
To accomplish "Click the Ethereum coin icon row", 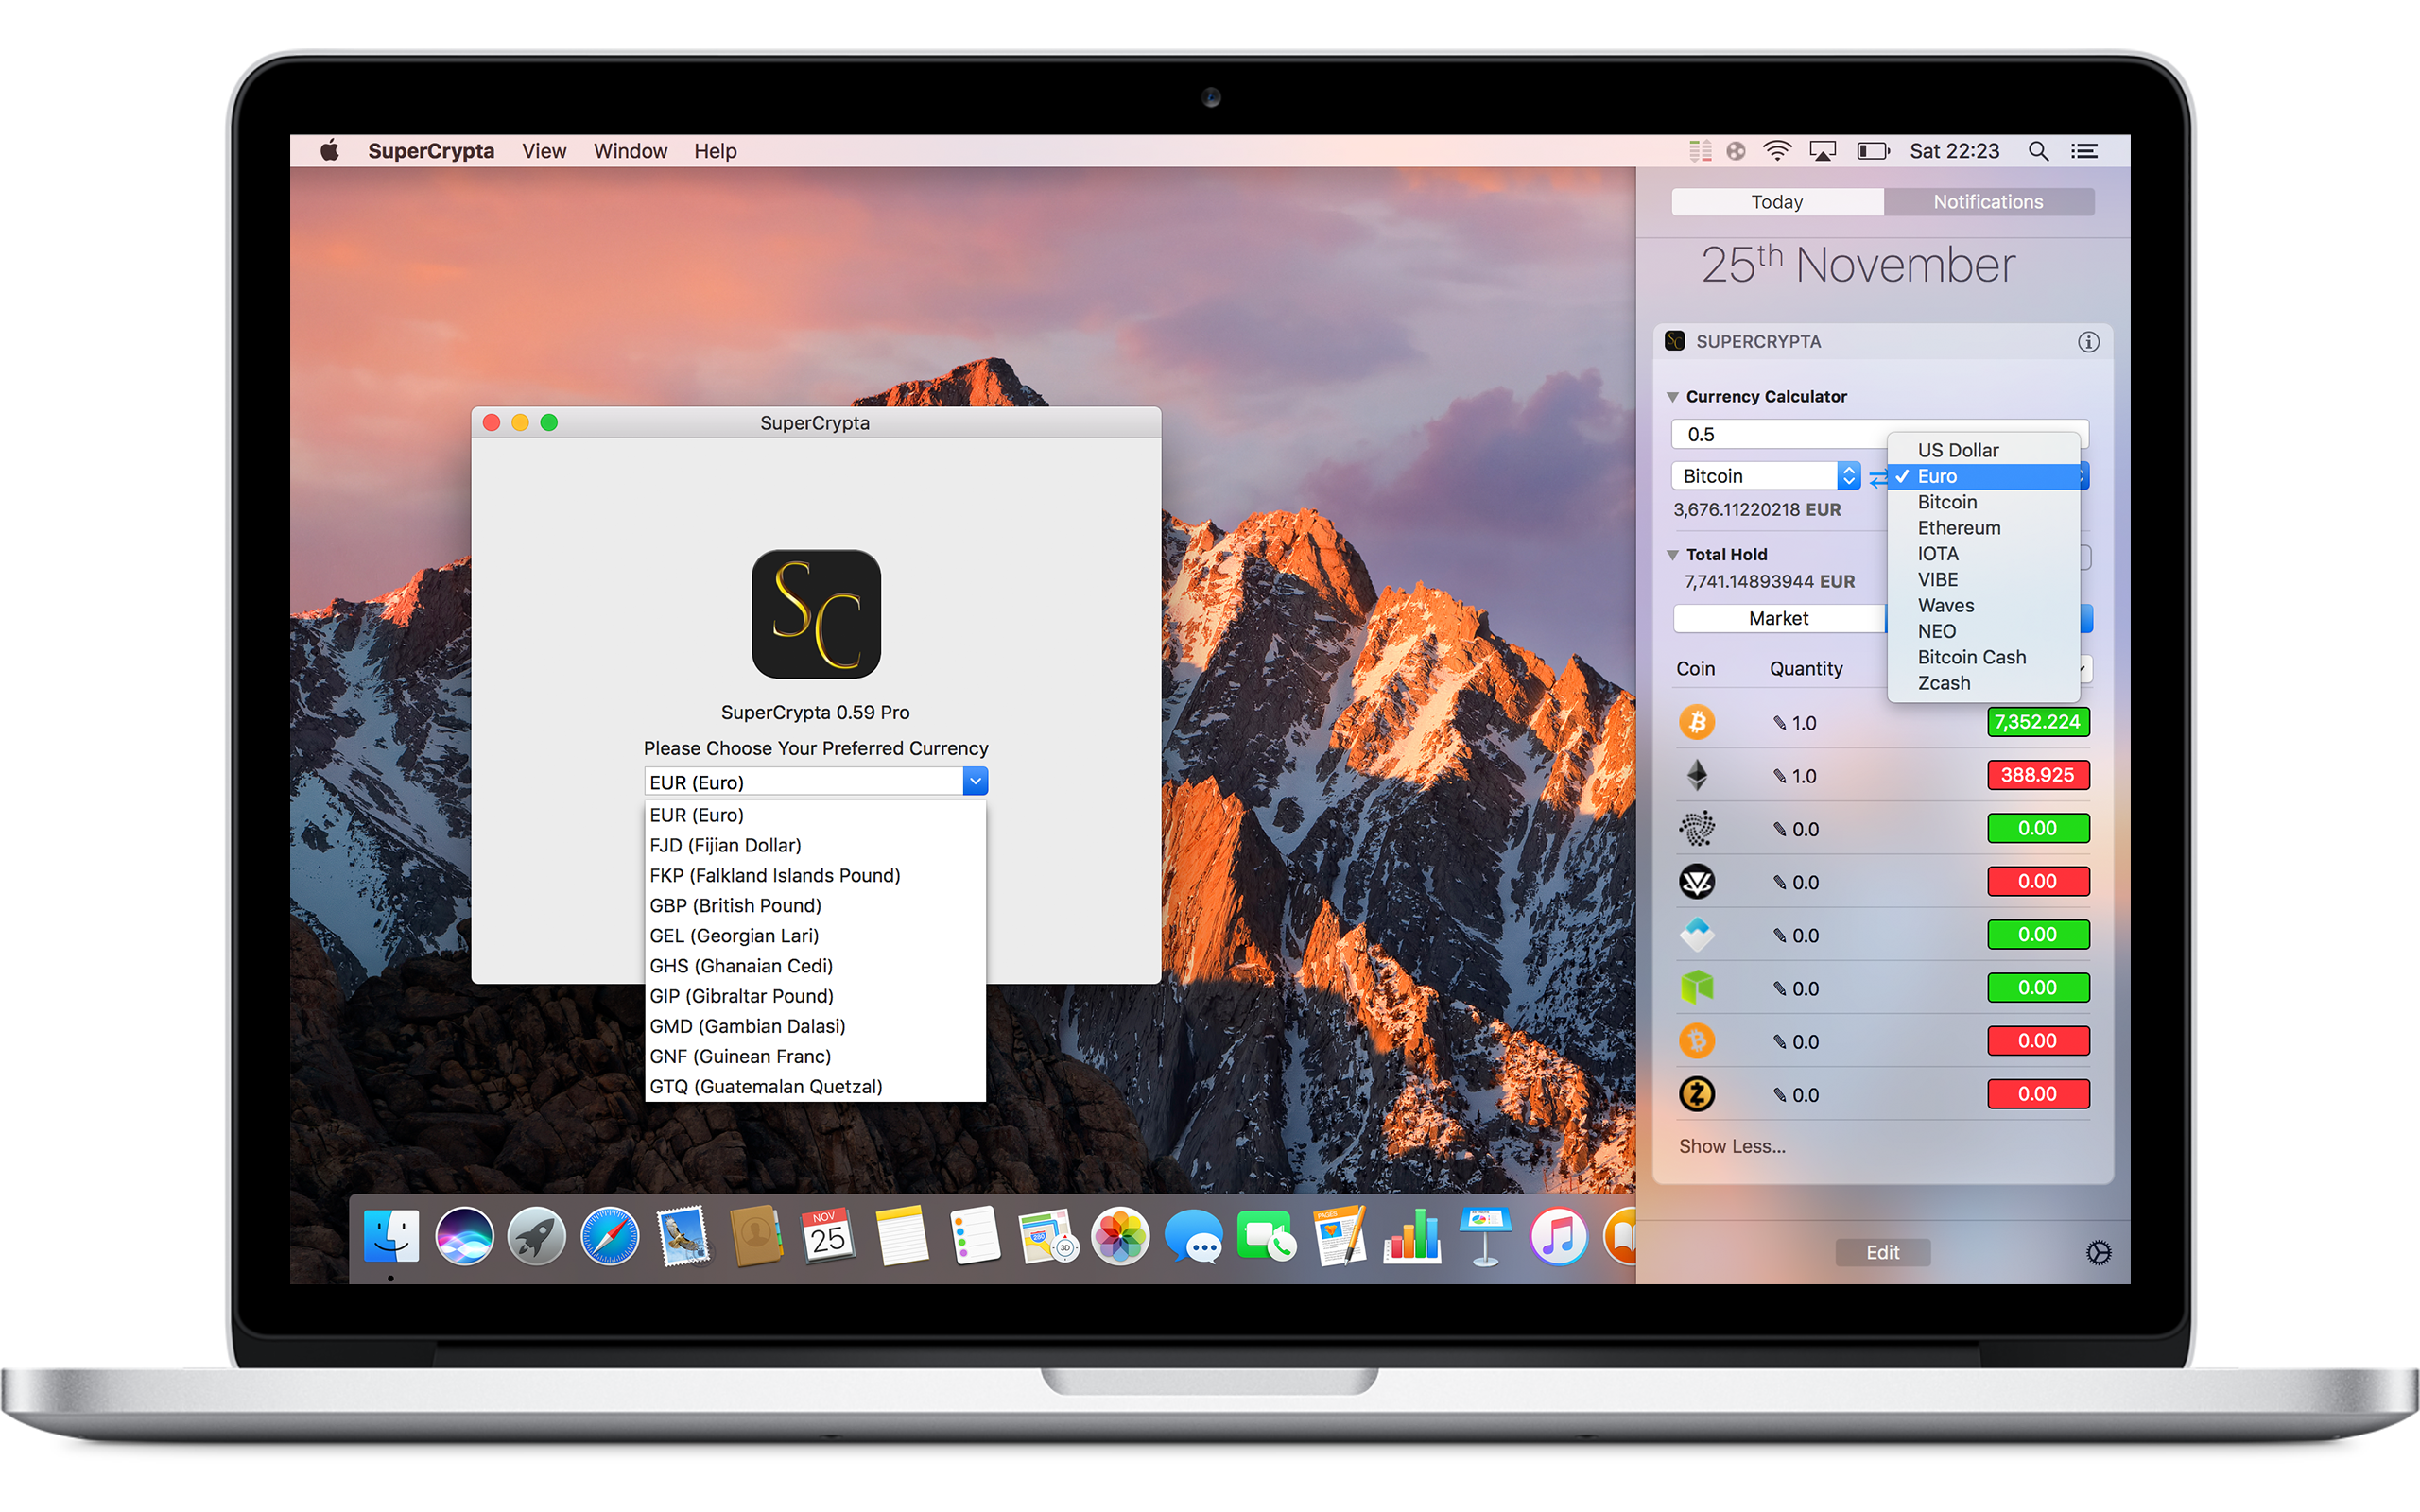I will [1697, 775].
